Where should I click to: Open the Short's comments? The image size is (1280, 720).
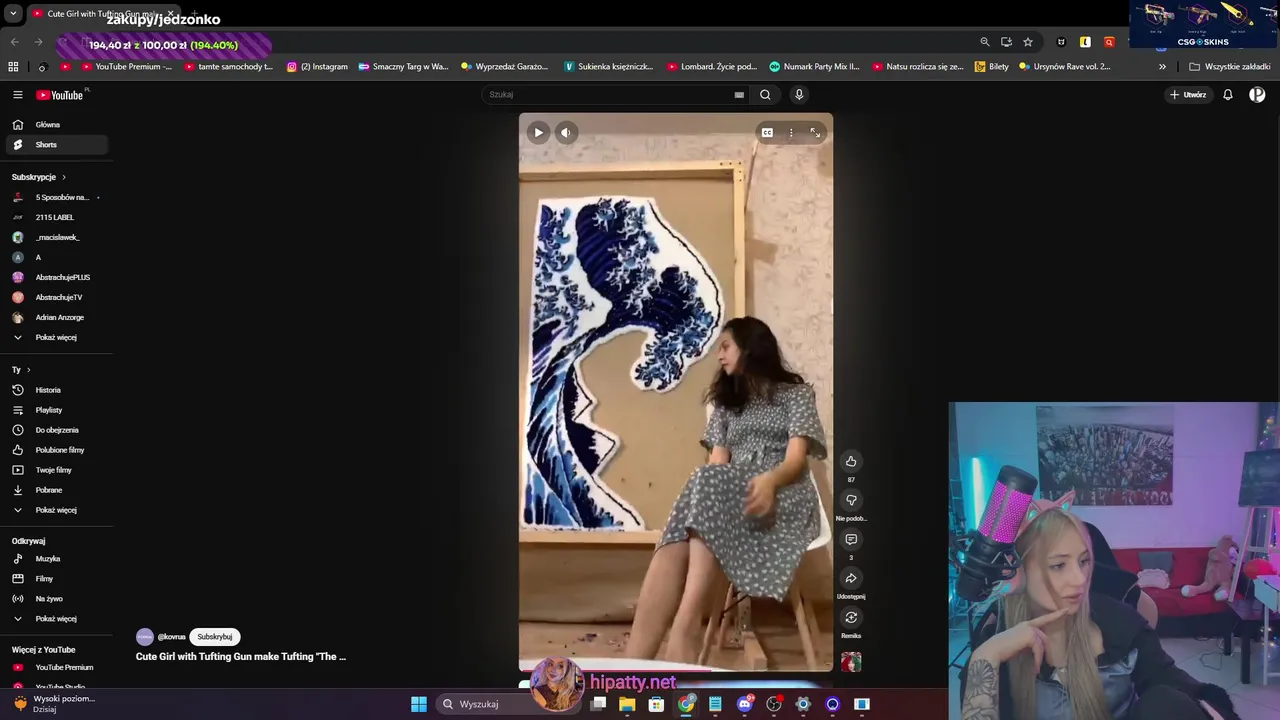(851, 539)
